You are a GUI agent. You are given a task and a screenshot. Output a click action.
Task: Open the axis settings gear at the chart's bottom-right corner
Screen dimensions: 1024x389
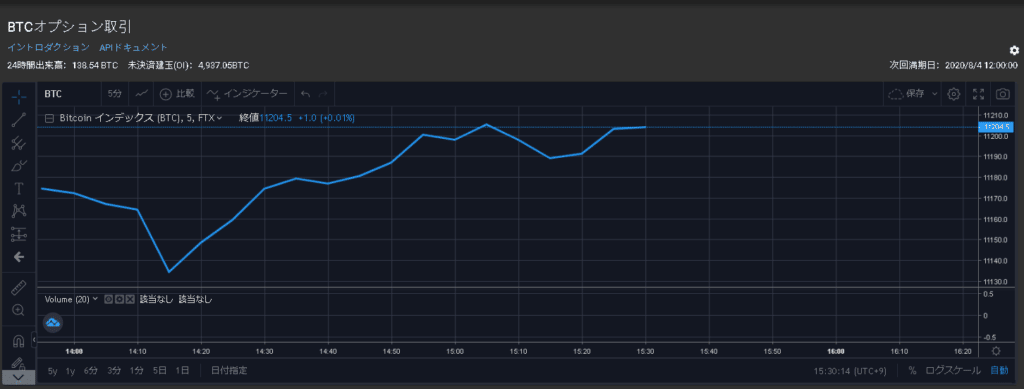(996, 351)
